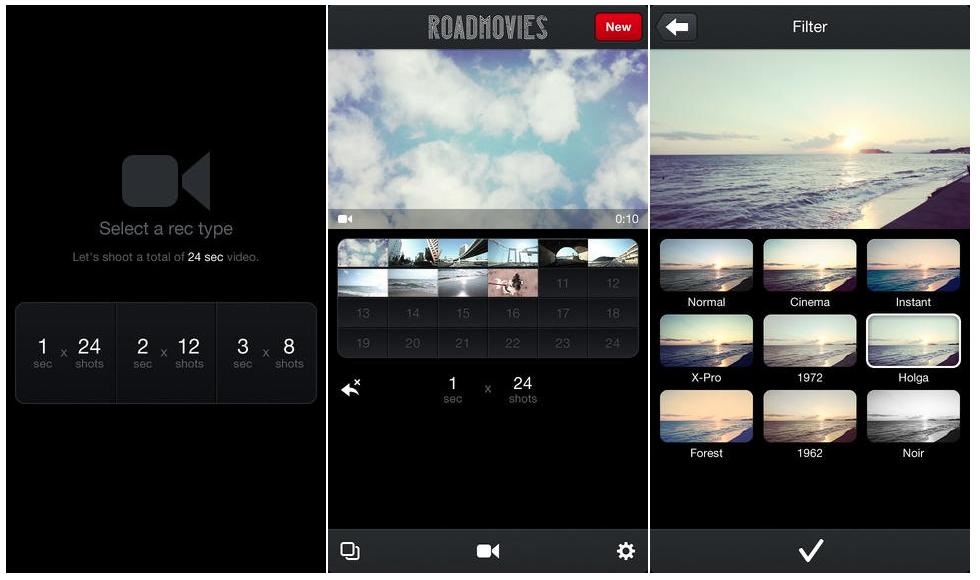Tap the undo last shot arrow icon
The image size is (980, 580).
[x=351, y=388]
